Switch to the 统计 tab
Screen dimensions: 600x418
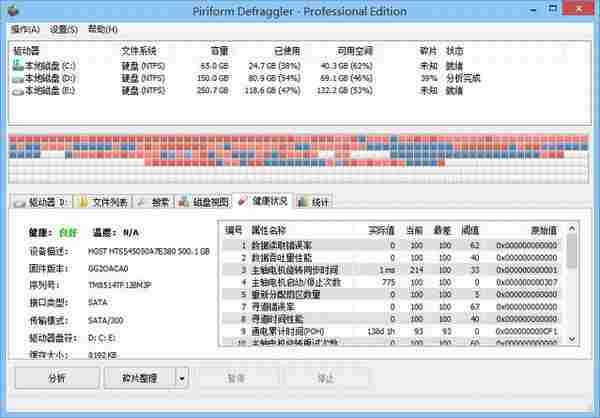[x=313, y=202]
